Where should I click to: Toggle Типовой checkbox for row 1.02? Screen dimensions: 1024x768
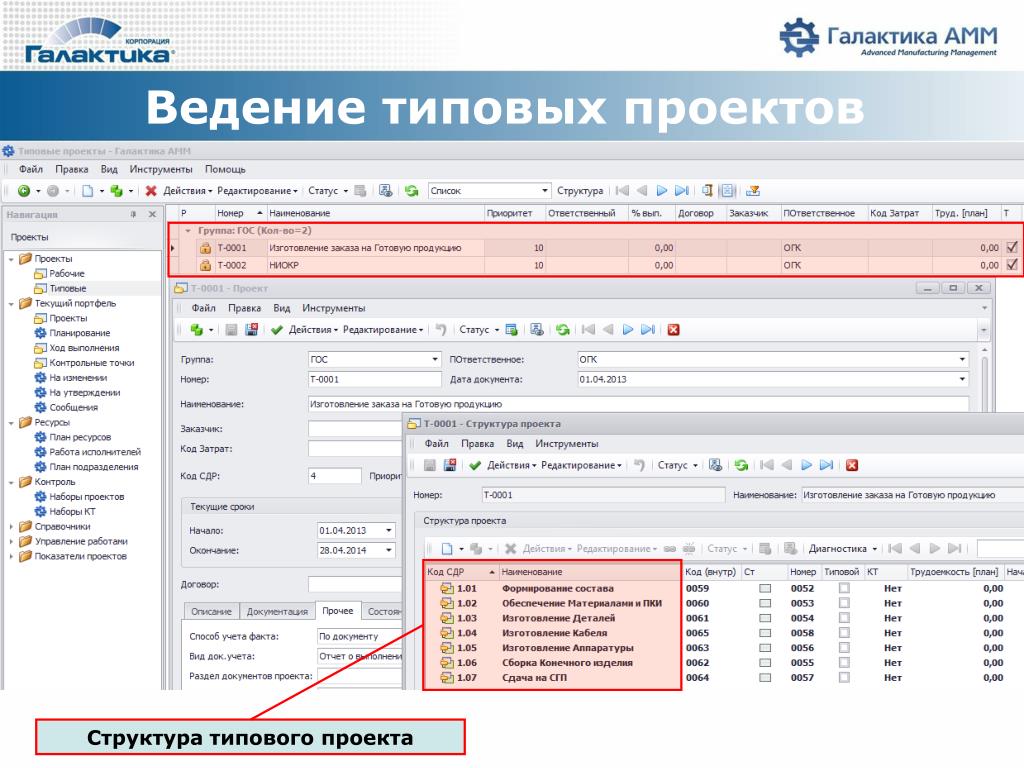point(844,603)
